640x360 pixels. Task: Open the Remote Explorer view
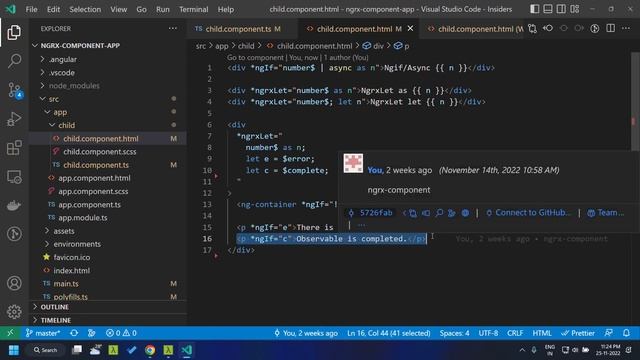14,177
